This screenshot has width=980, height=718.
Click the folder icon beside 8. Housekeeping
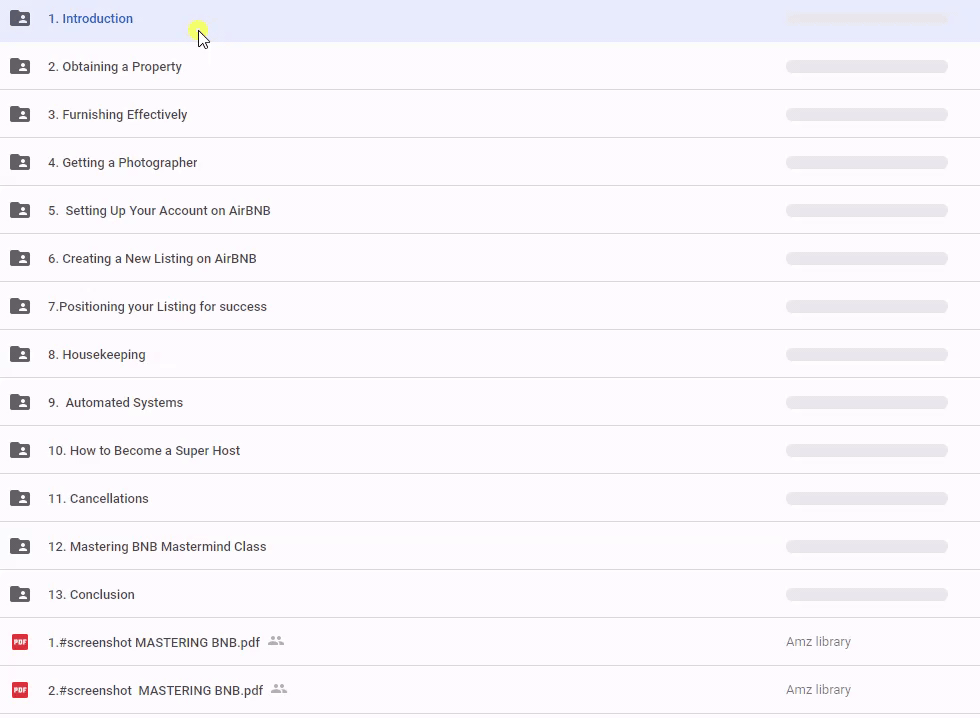20,354
